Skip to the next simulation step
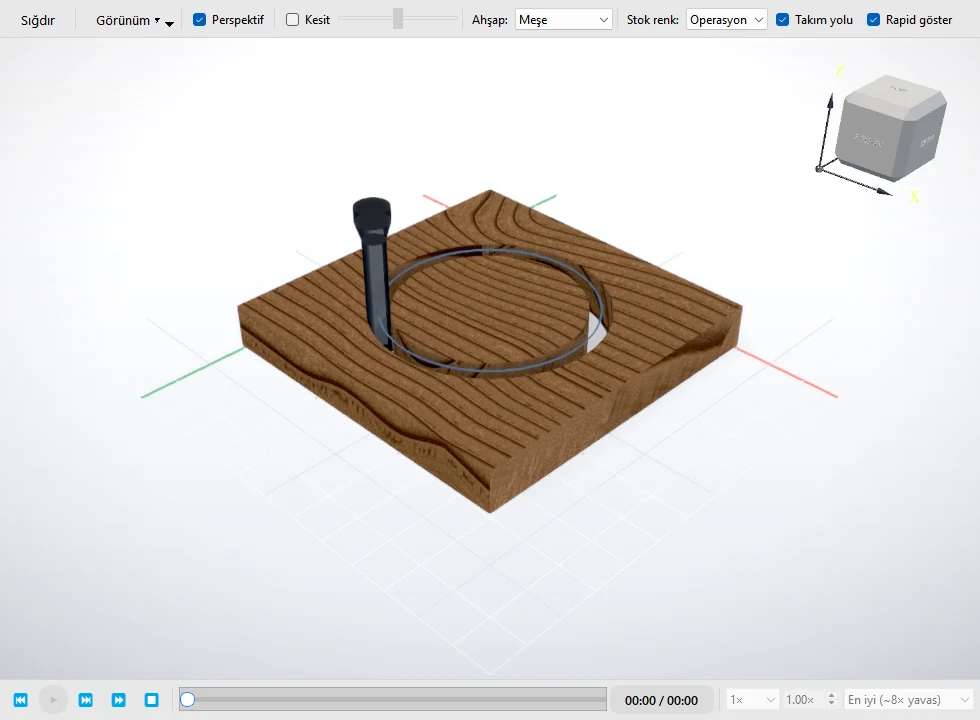980x720 pixels. [x=86, y=700]
